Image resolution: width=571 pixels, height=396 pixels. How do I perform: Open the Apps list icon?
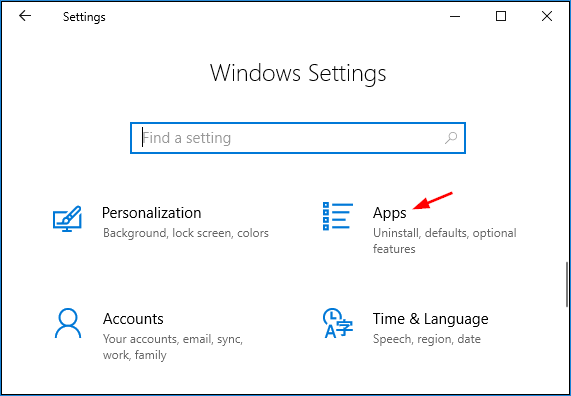[338, 216]
